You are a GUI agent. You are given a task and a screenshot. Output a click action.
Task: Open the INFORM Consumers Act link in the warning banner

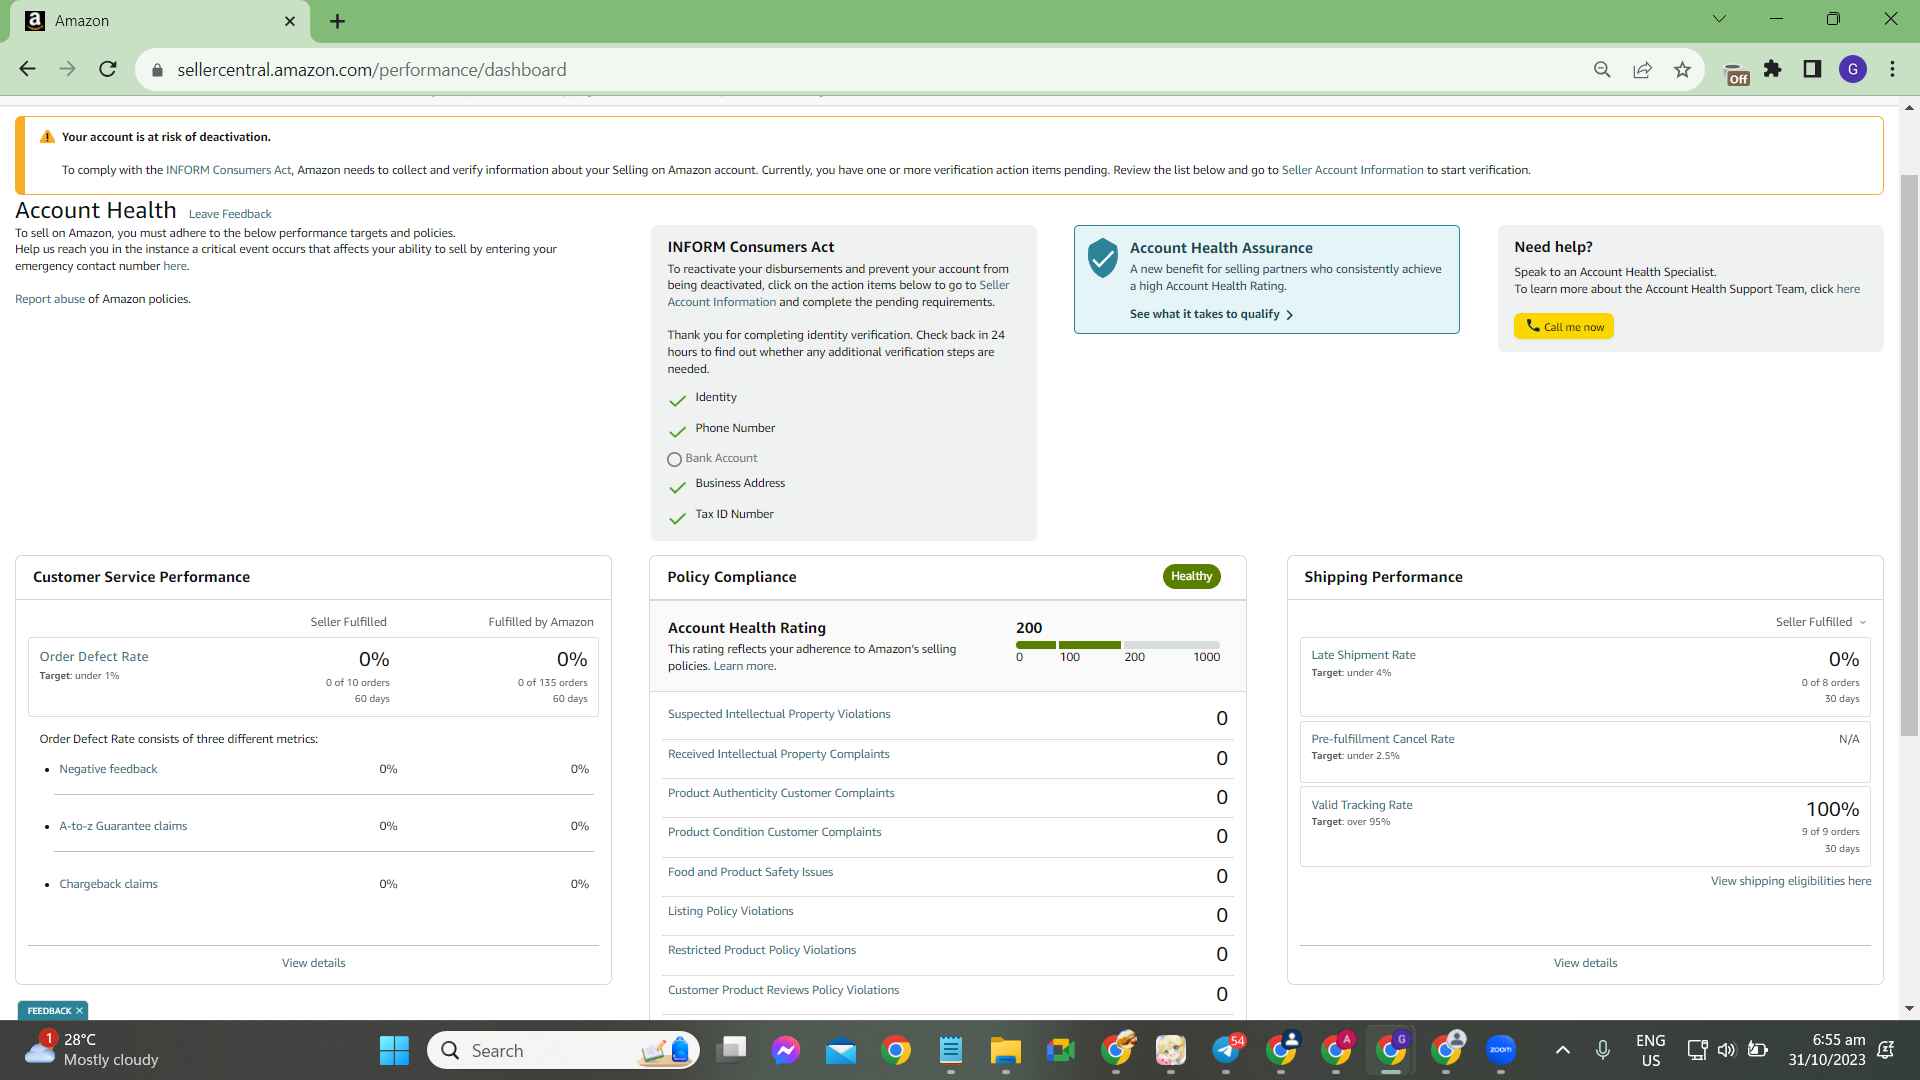click(229, 170)
